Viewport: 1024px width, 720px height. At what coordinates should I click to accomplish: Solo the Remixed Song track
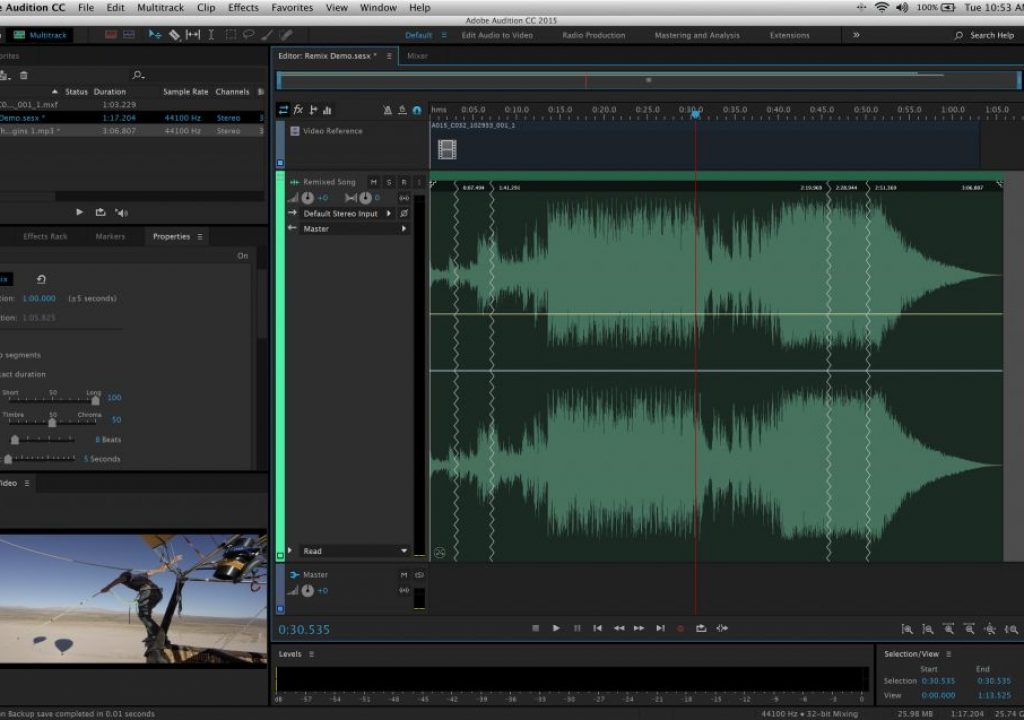click(x=389, y=182)
